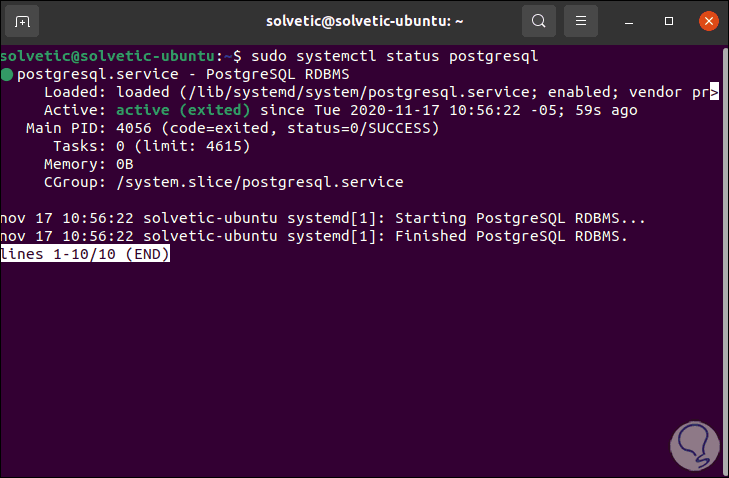Click the search magnifier icon
This screenshot has height=478, width=729.
[x=539, y=20]
